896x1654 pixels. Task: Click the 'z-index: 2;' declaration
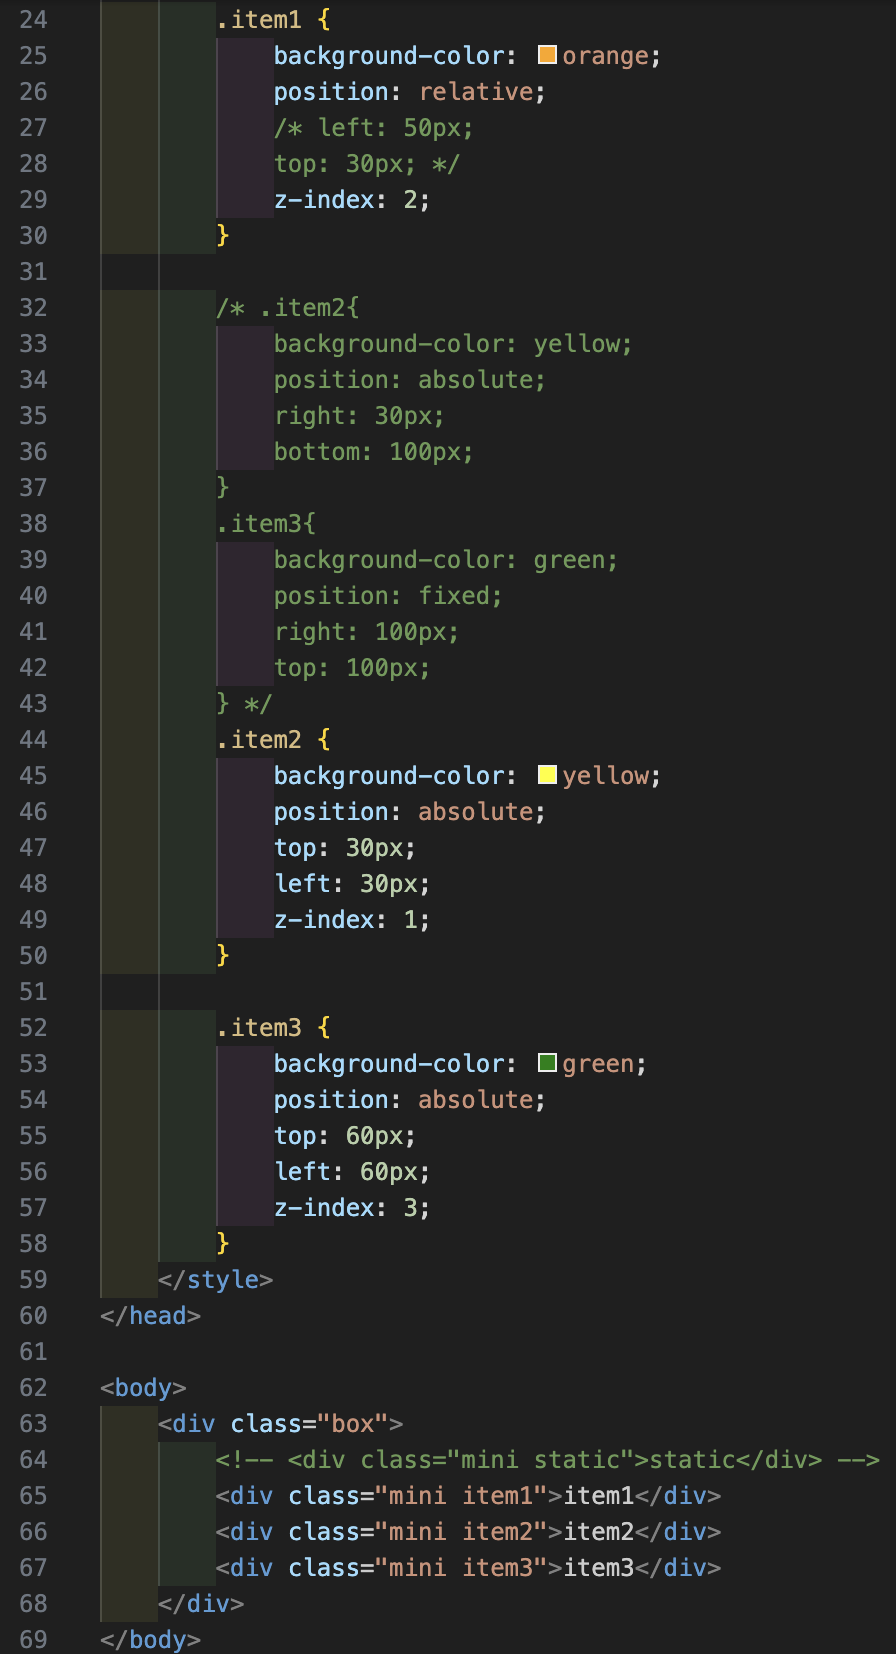(352, 199)
